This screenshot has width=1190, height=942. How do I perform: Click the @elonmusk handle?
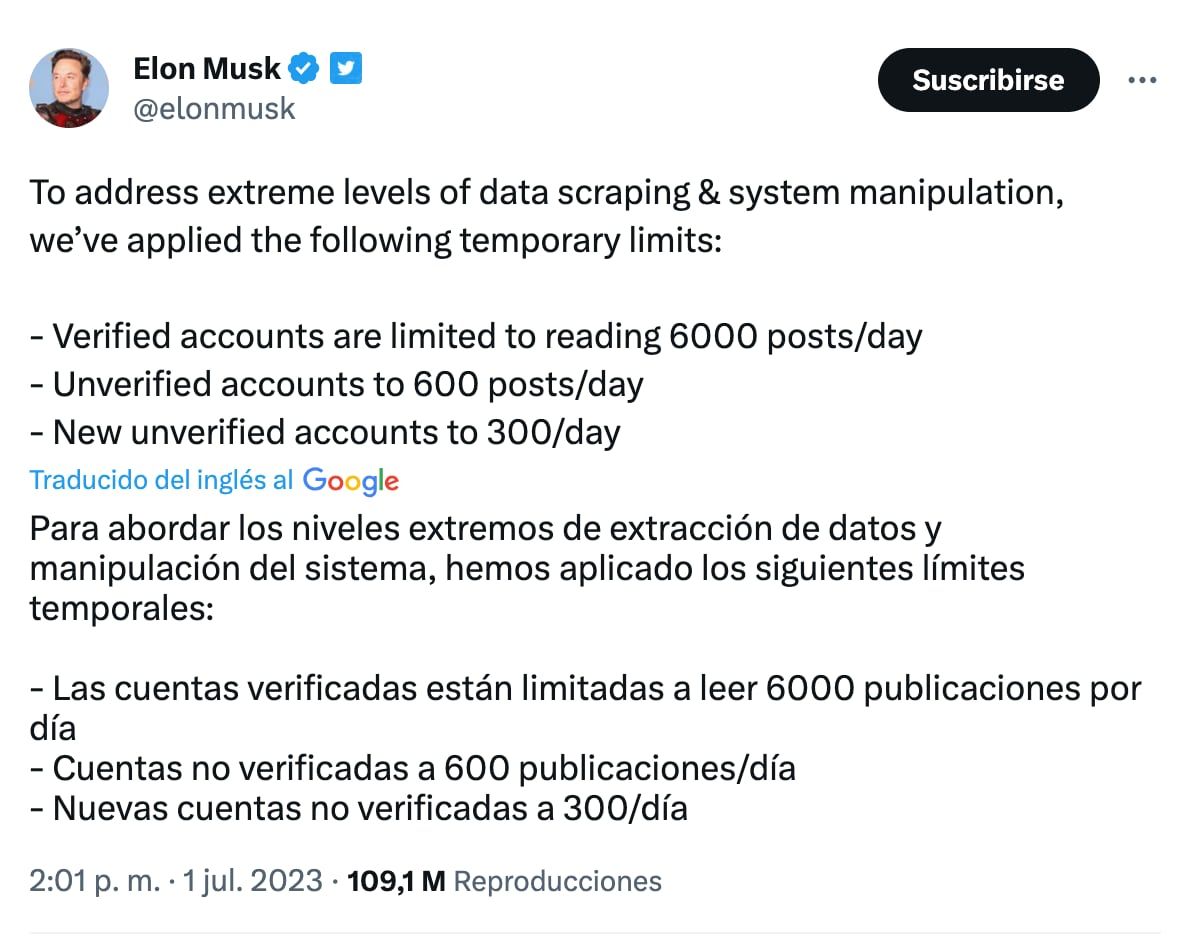[214, 108]
